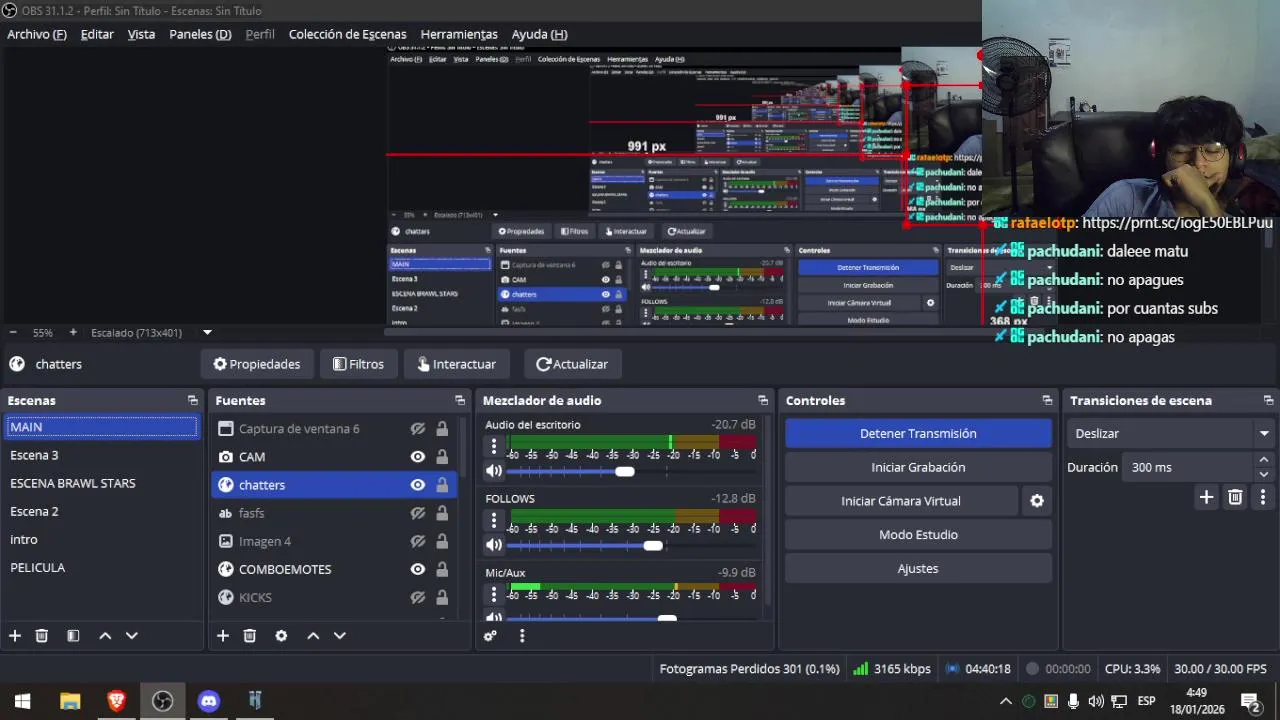Hide the chatters source eye icon
The image size is (1280, 720).
tap(418, 485)
